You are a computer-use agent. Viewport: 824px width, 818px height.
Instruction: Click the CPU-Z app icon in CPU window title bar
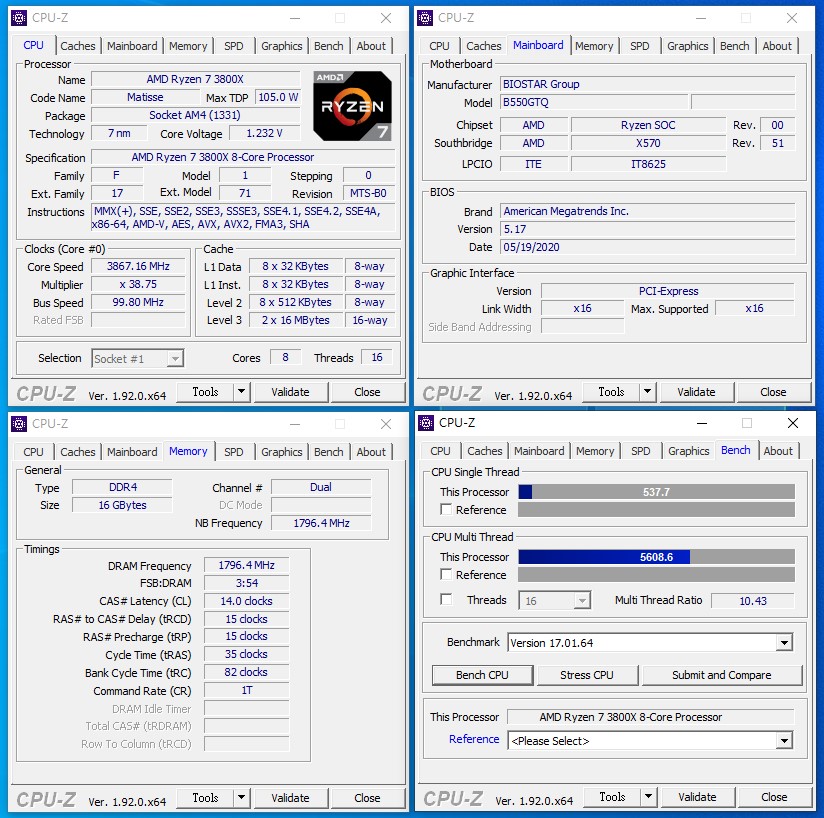click(x=19, y=18)
